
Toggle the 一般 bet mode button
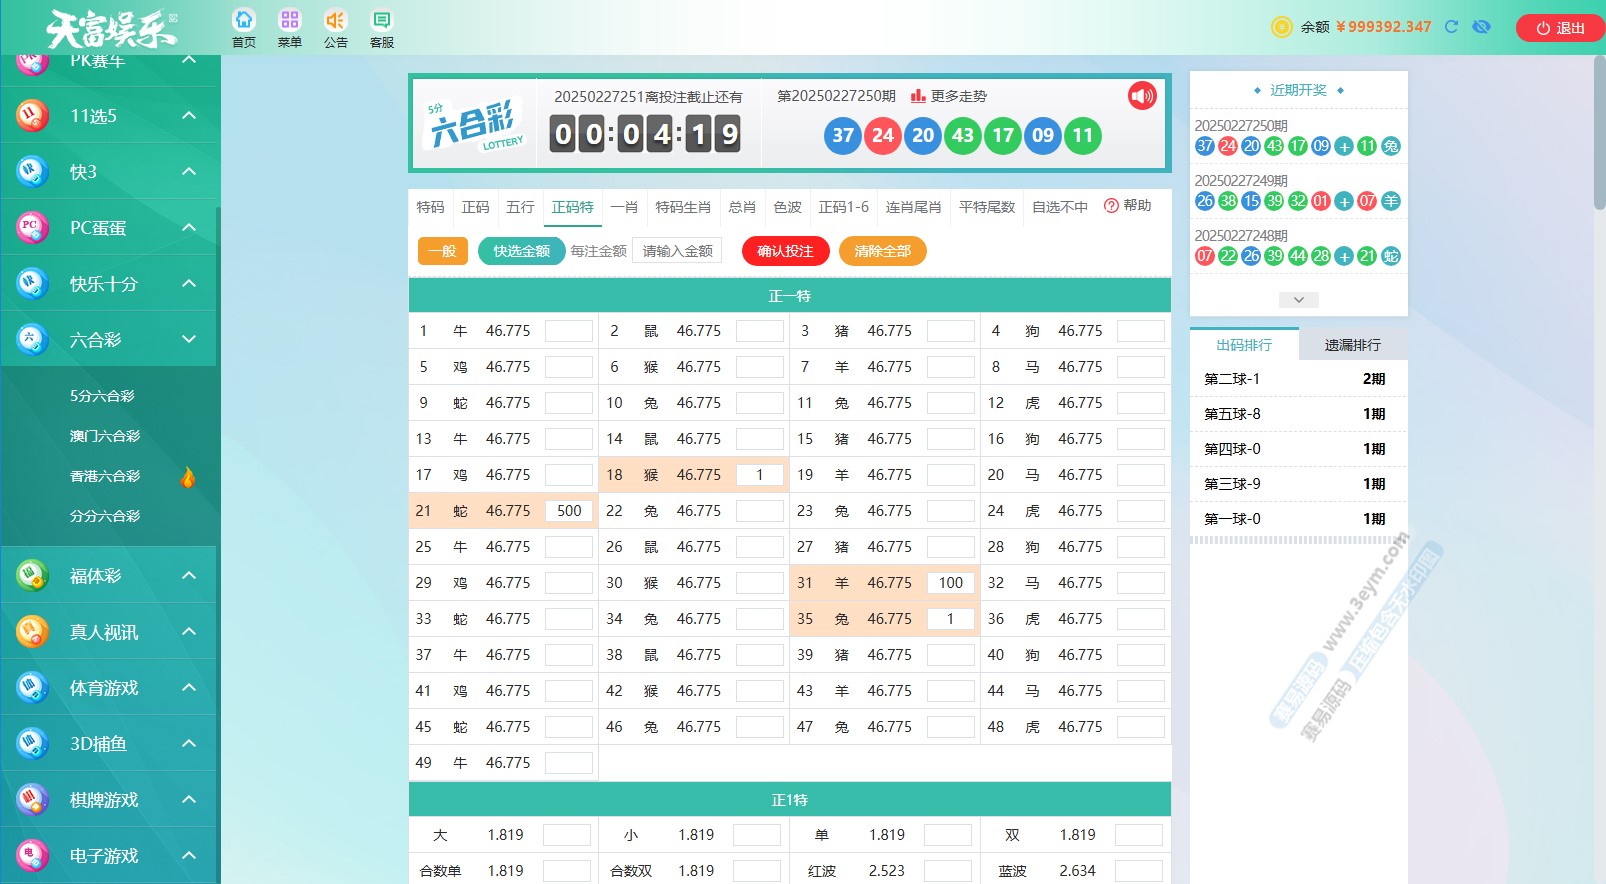442,251
